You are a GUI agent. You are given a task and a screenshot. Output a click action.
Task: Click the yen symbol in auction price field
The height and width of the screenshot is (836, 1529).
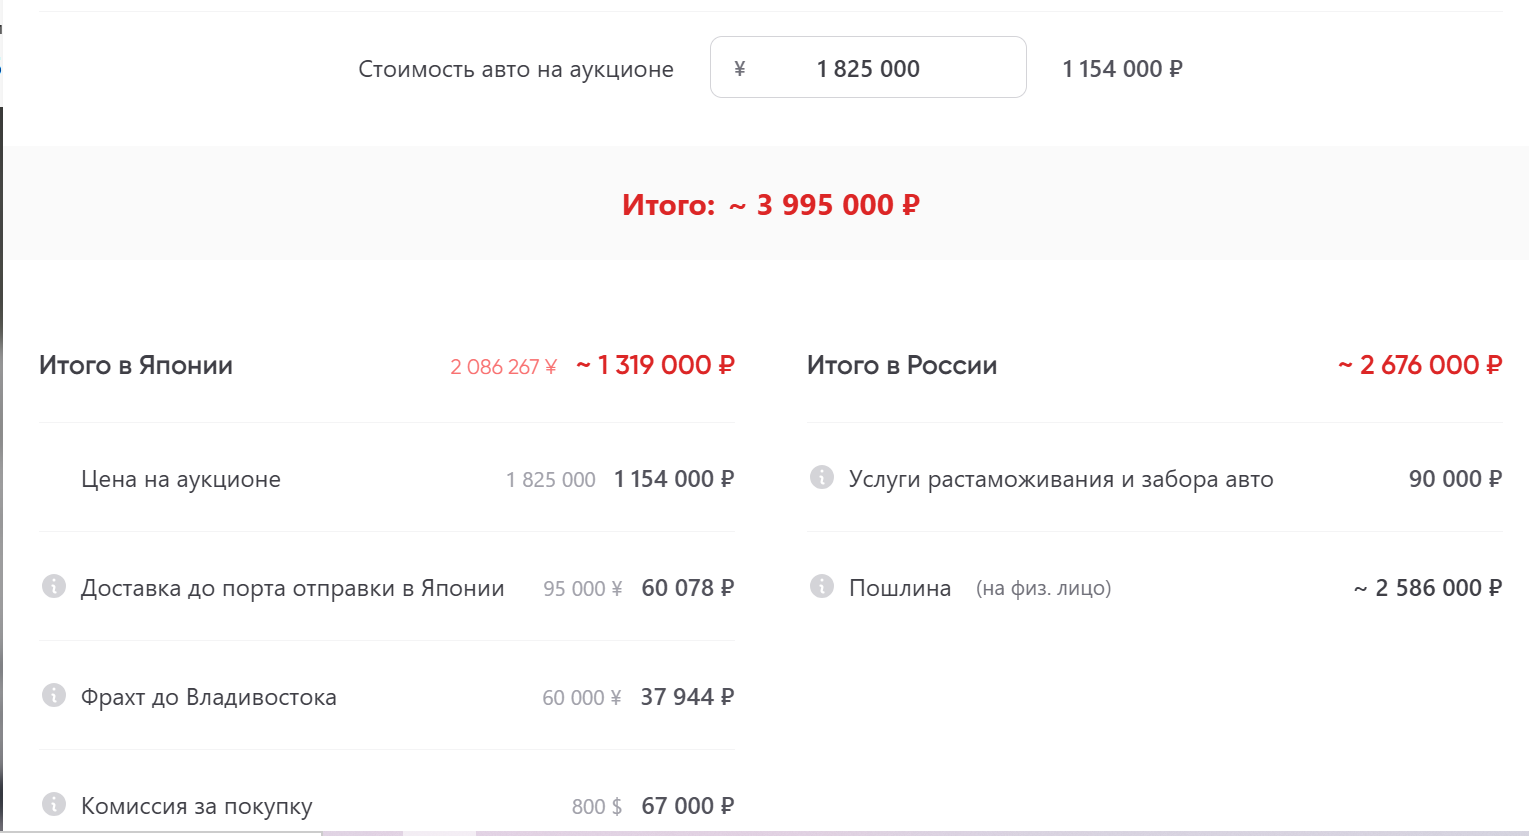point(740,68)
